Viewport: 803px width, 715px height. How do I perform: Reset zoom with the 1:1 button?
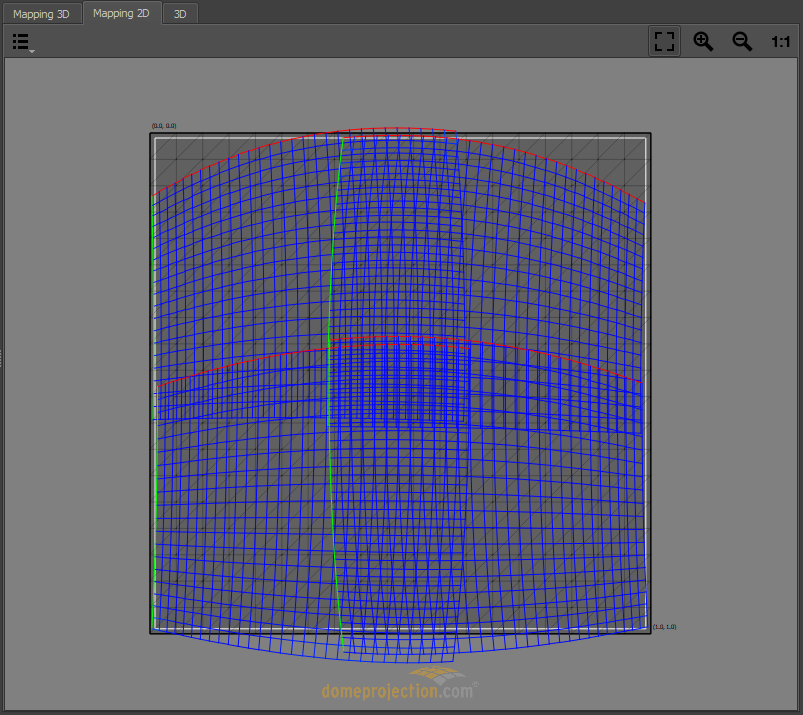tap(780, 42)
